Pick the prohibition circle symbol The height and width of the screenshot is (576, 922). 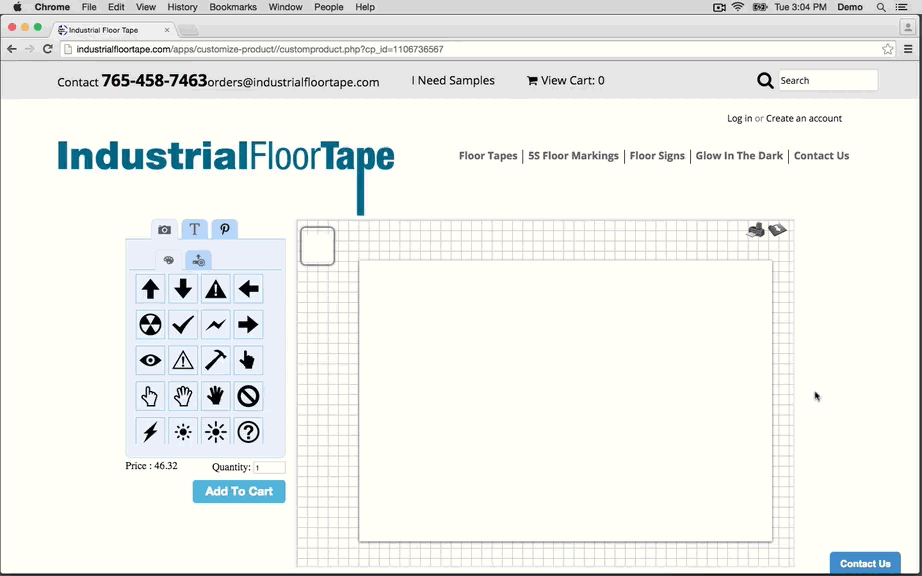248,397
